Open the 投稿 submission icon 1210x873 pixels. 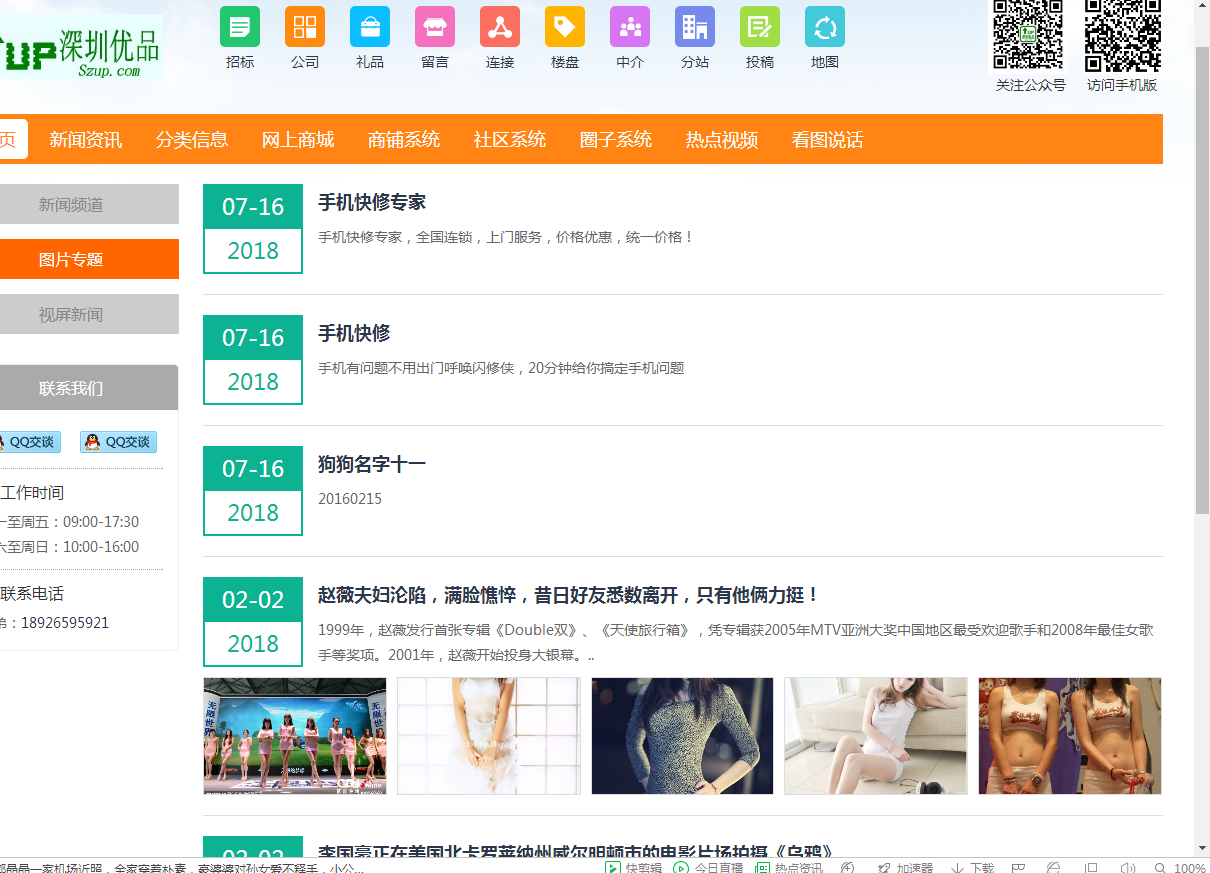760,27
